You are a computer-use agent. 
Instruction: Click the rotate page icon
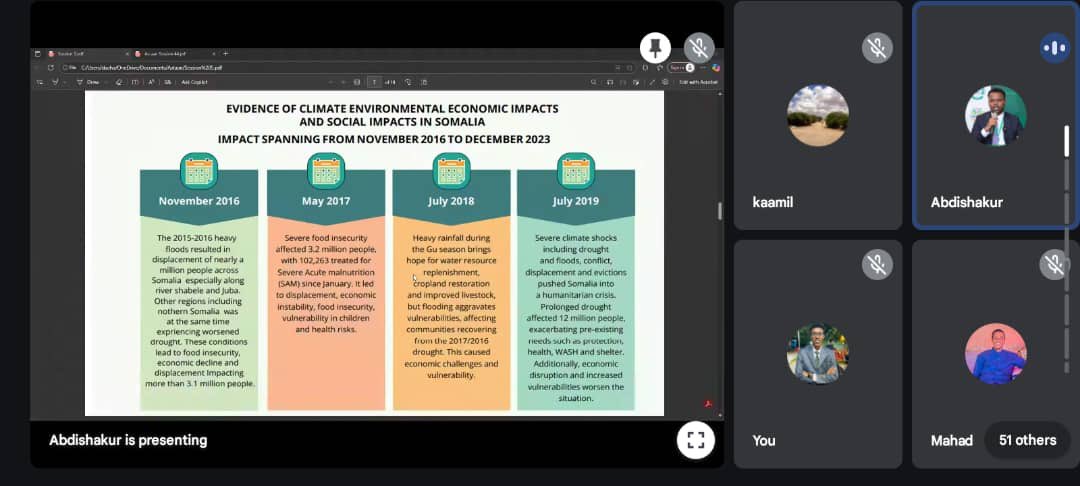point(408,82)
